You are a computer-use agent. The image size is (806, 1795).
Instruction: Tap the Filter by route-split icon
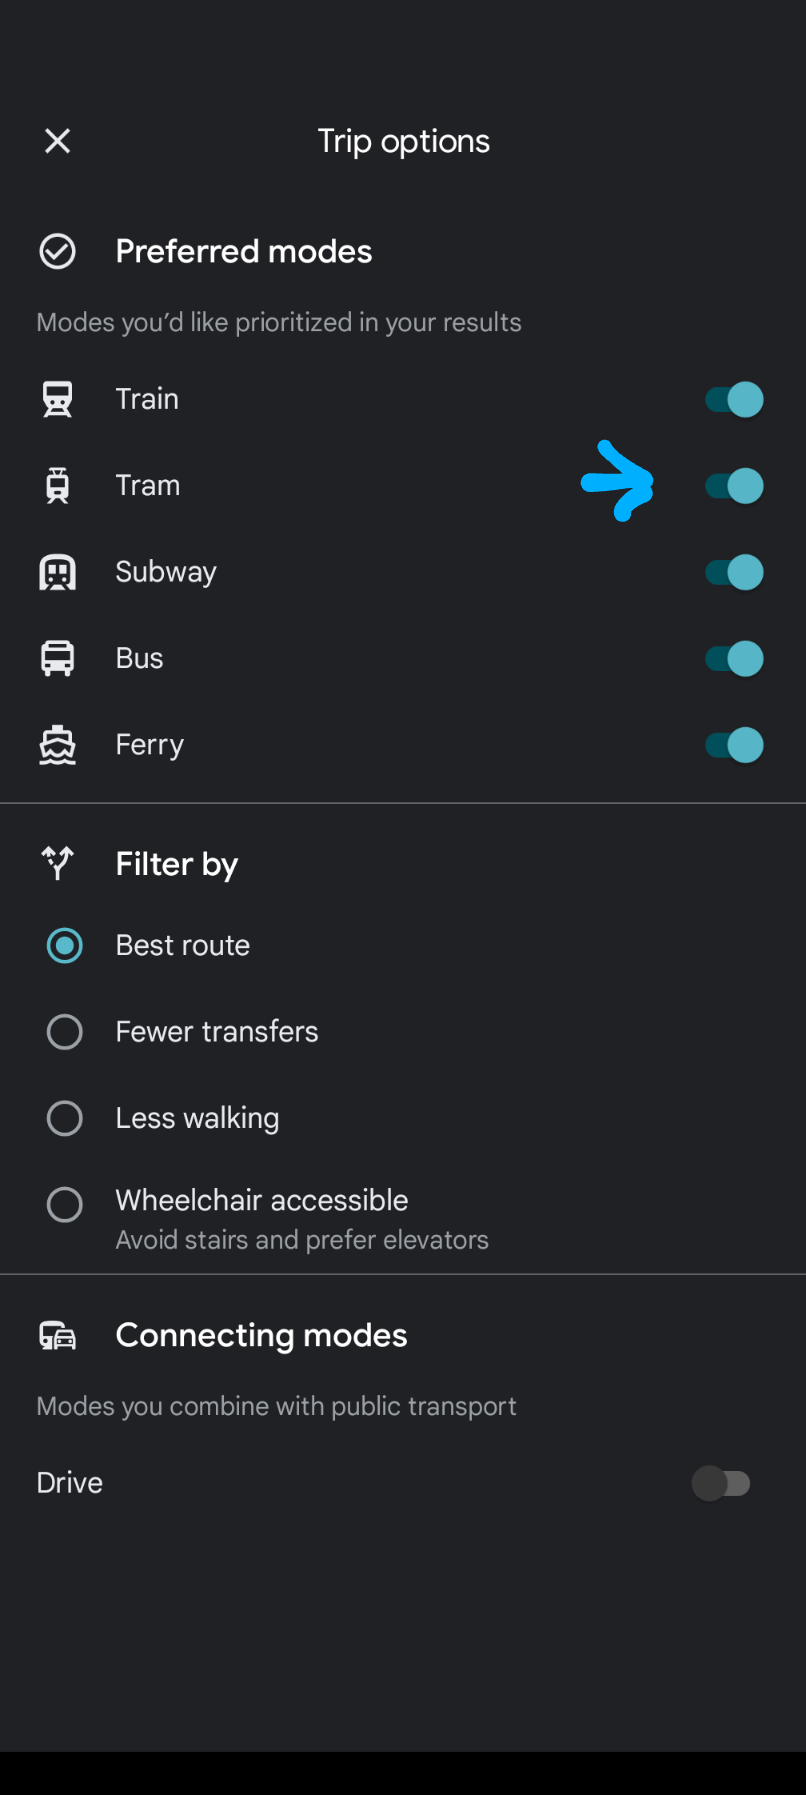click(x=57, y=863)
